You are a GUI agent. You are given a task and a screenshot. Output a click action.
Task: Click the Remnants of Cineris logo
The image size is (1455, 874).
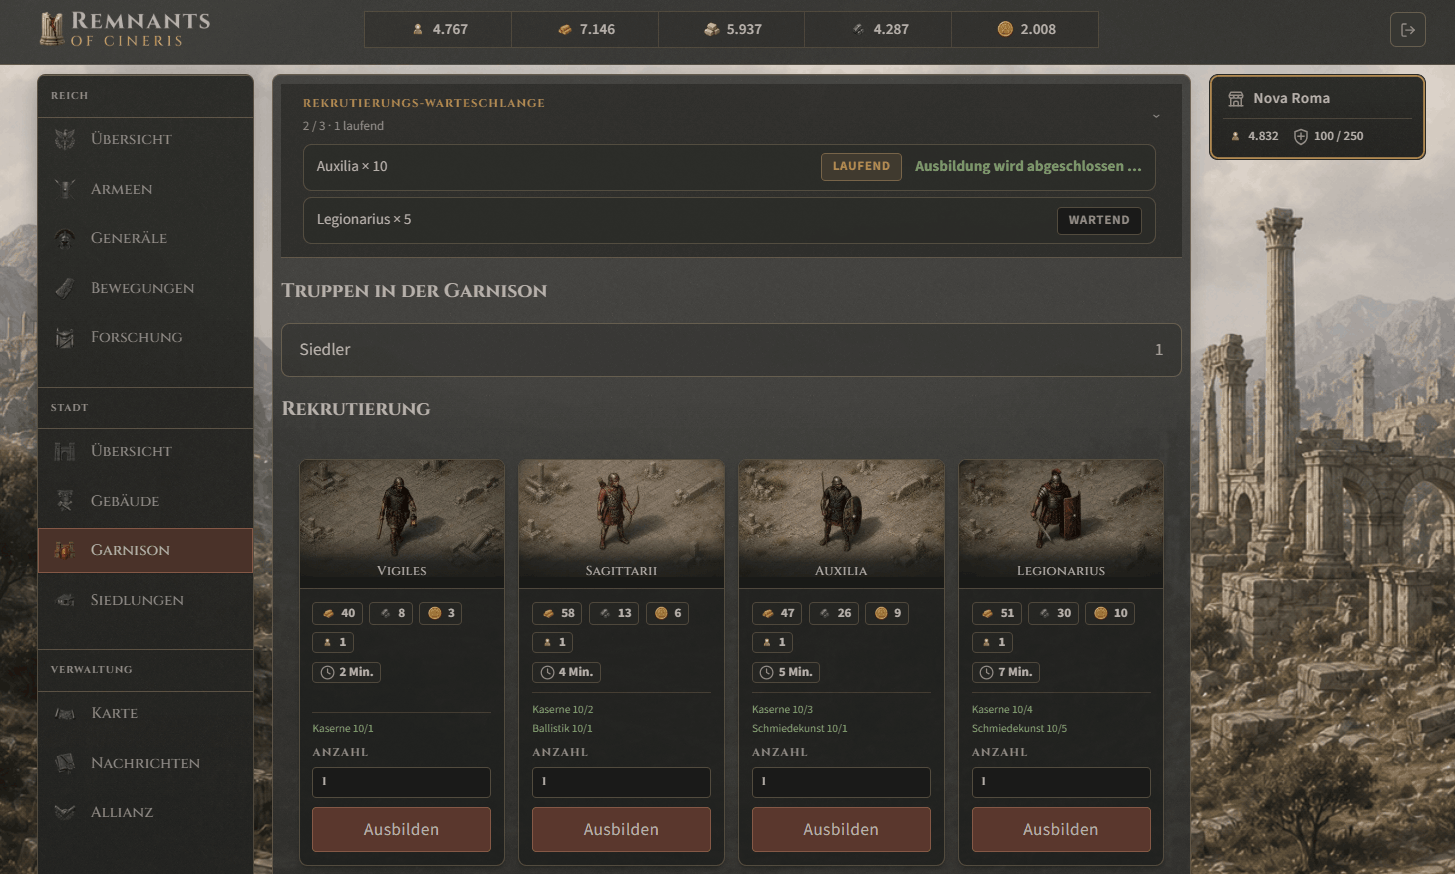coord(124,29)
